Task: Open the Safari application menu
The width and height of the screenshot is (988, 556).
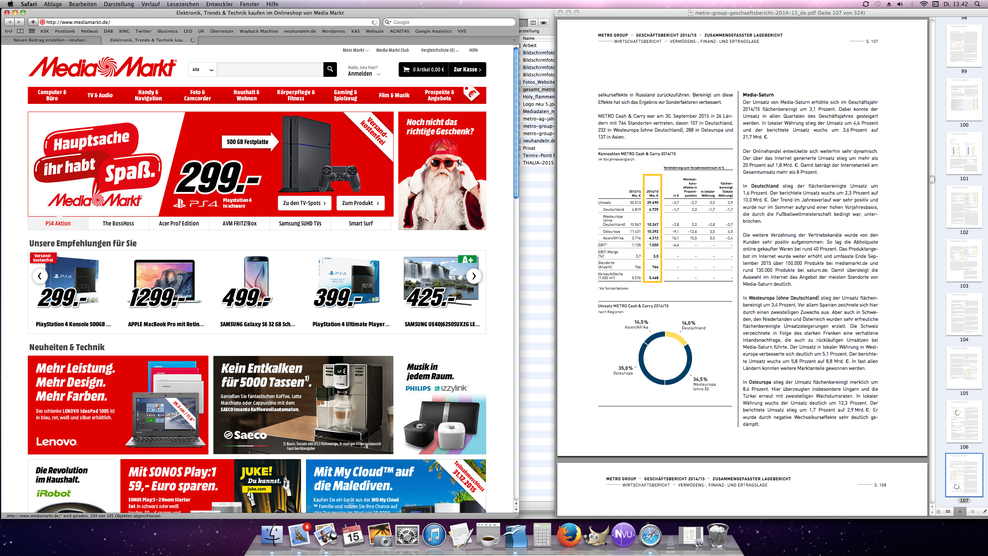Action: tap(28, 4)
